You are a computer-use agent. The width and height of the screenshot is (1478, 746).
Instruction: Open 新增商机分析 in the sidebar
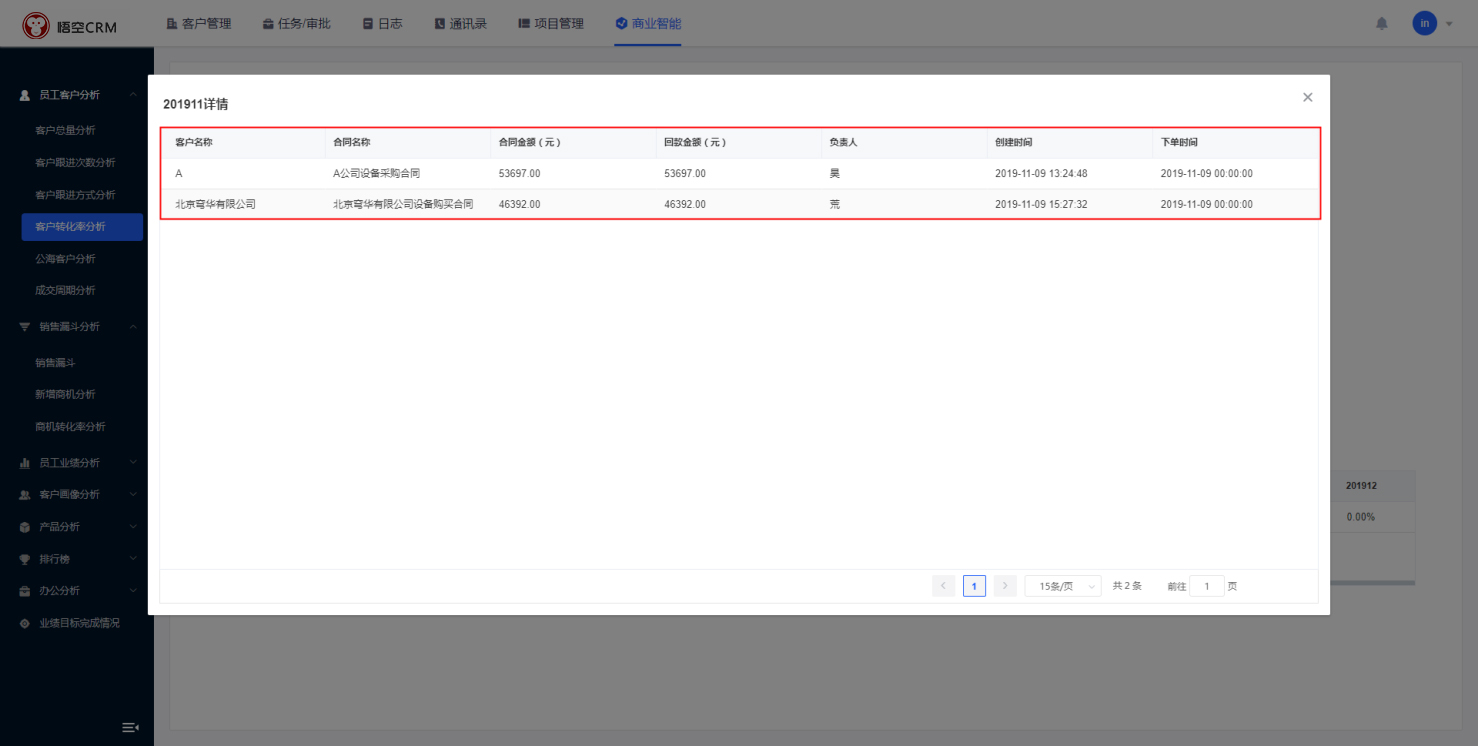[x=65, y=395]
